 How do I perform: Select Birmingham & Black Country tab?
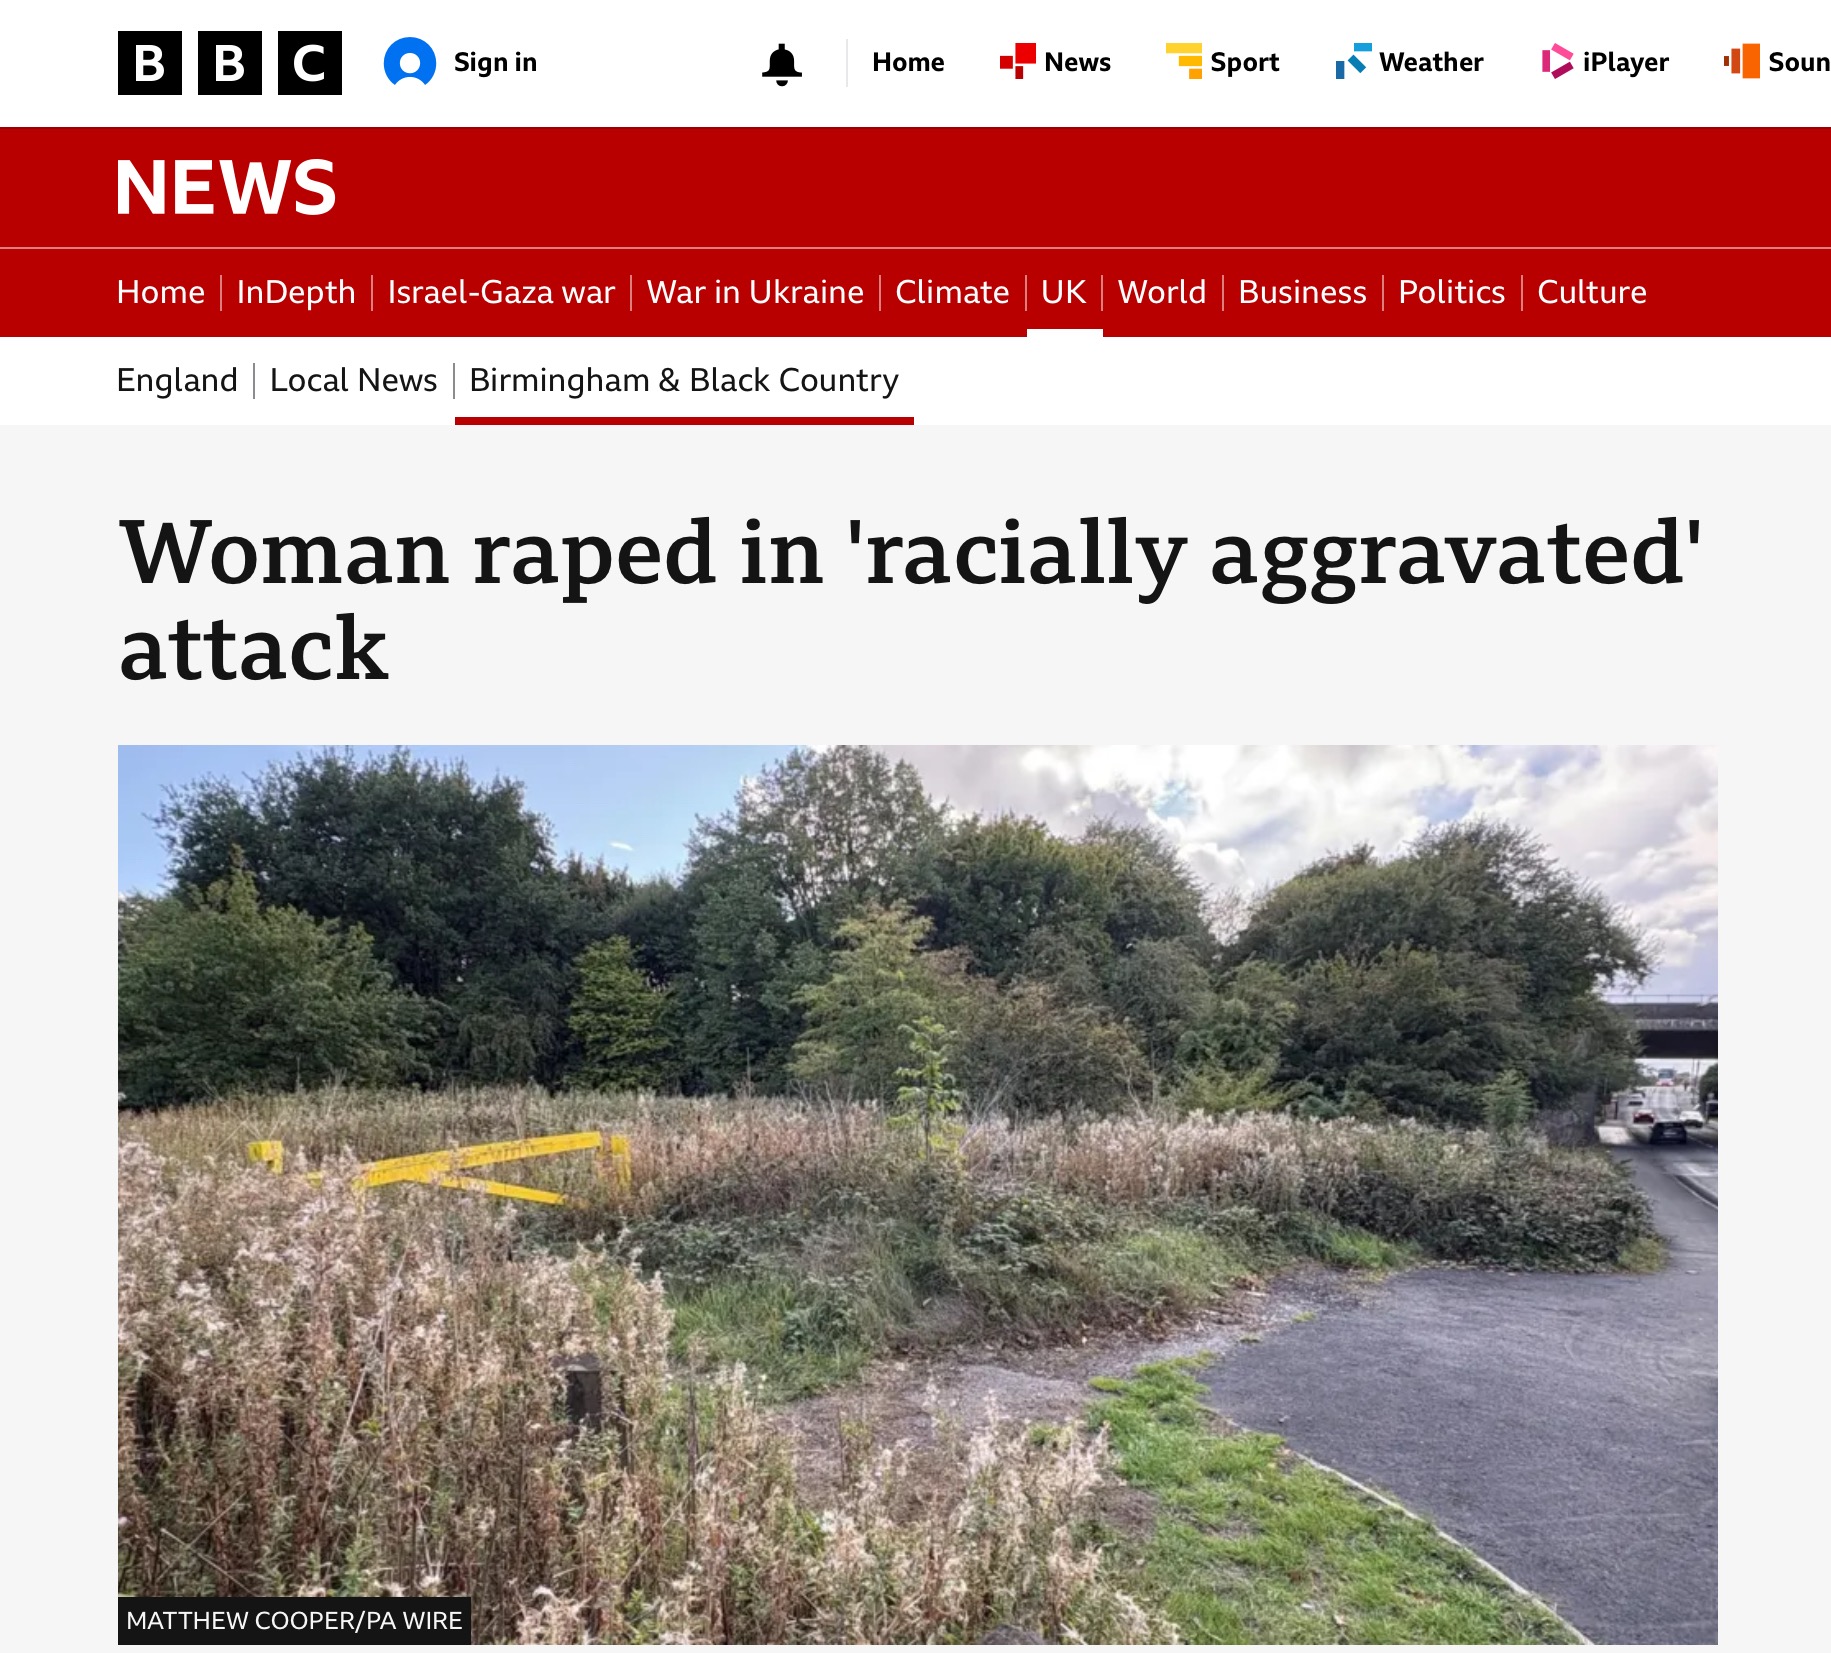tap(684, 380)
